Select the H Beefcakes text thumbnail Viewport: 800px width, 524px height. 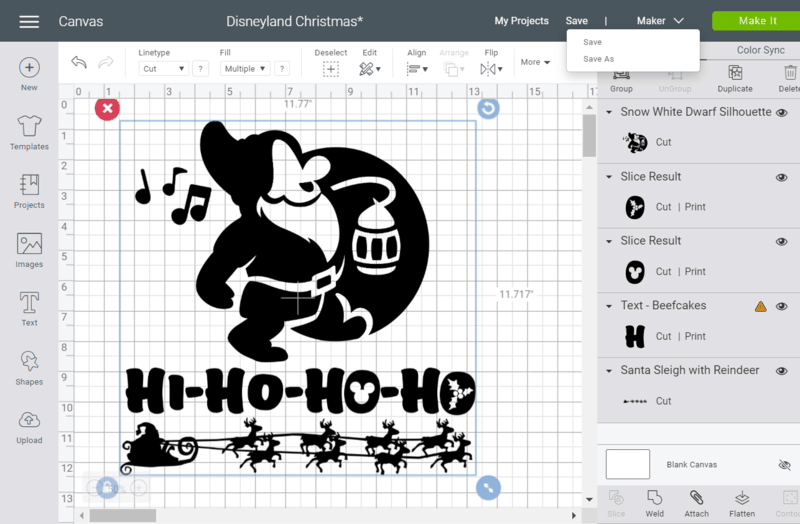point(635,336)
